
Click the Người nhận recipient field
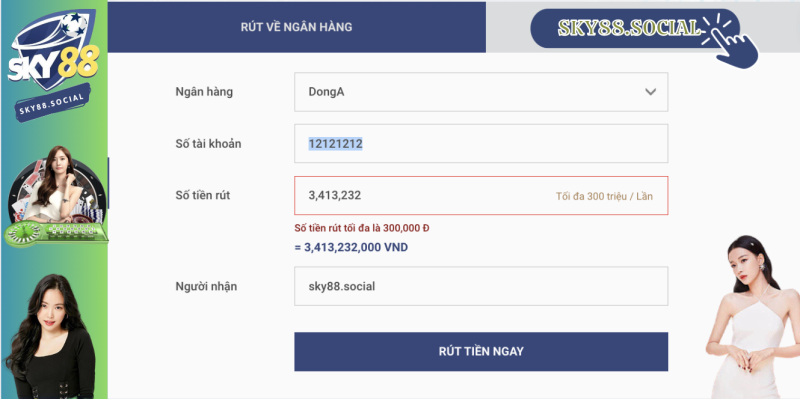[x=481, y=286]
